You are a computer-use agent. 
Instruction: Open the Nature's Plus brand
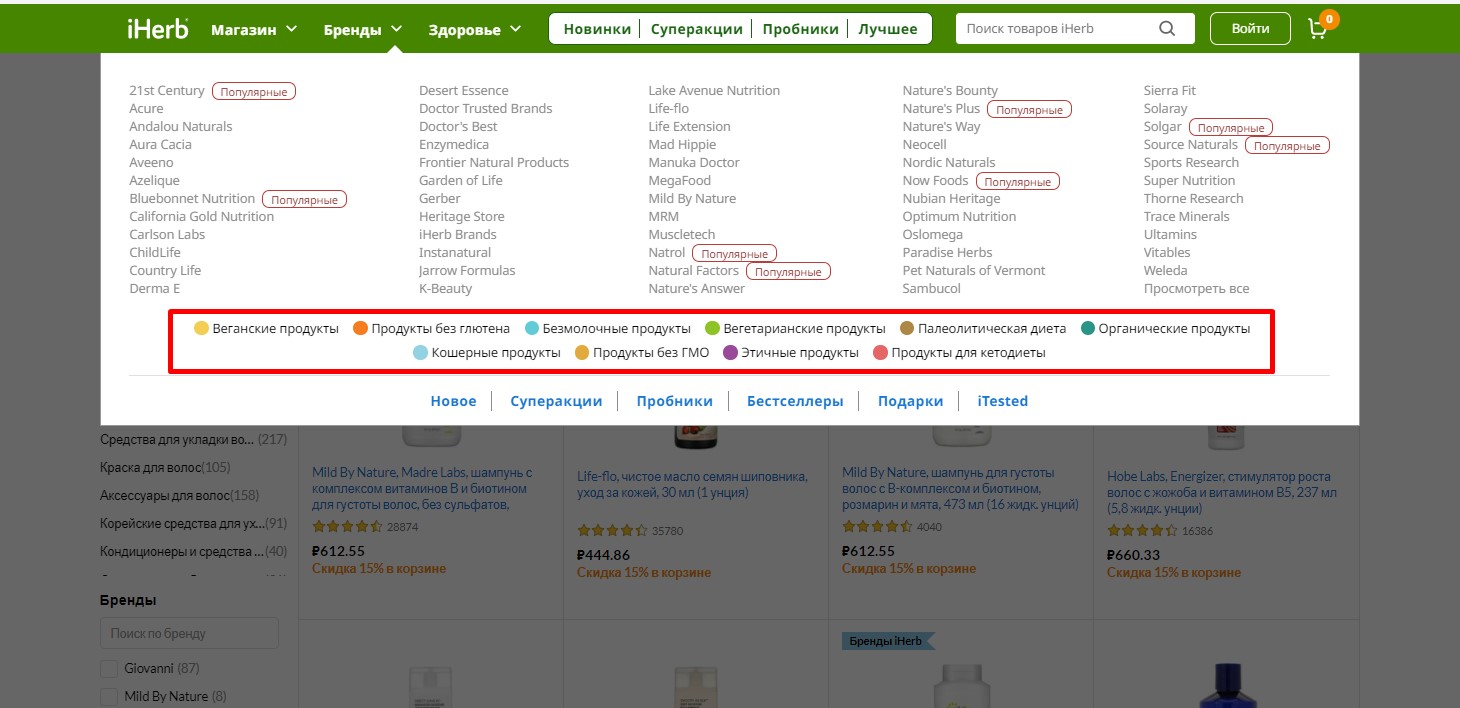(x=941, y=108)
